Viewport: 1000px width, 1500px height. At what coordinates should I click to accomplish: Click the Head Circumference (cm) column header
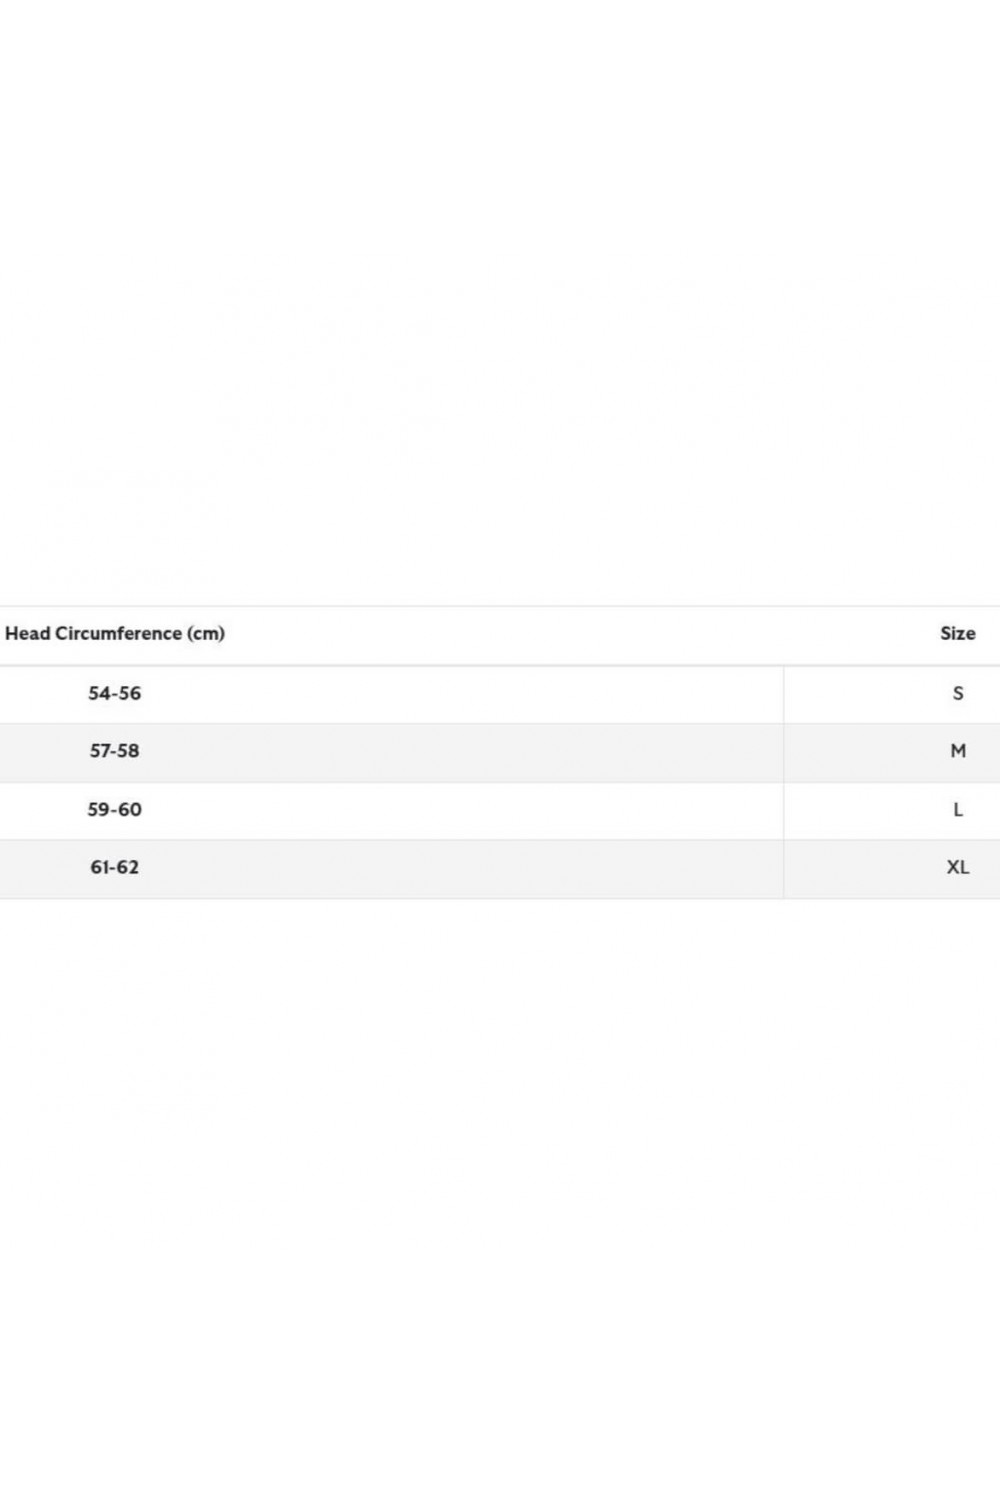point(115,633)
